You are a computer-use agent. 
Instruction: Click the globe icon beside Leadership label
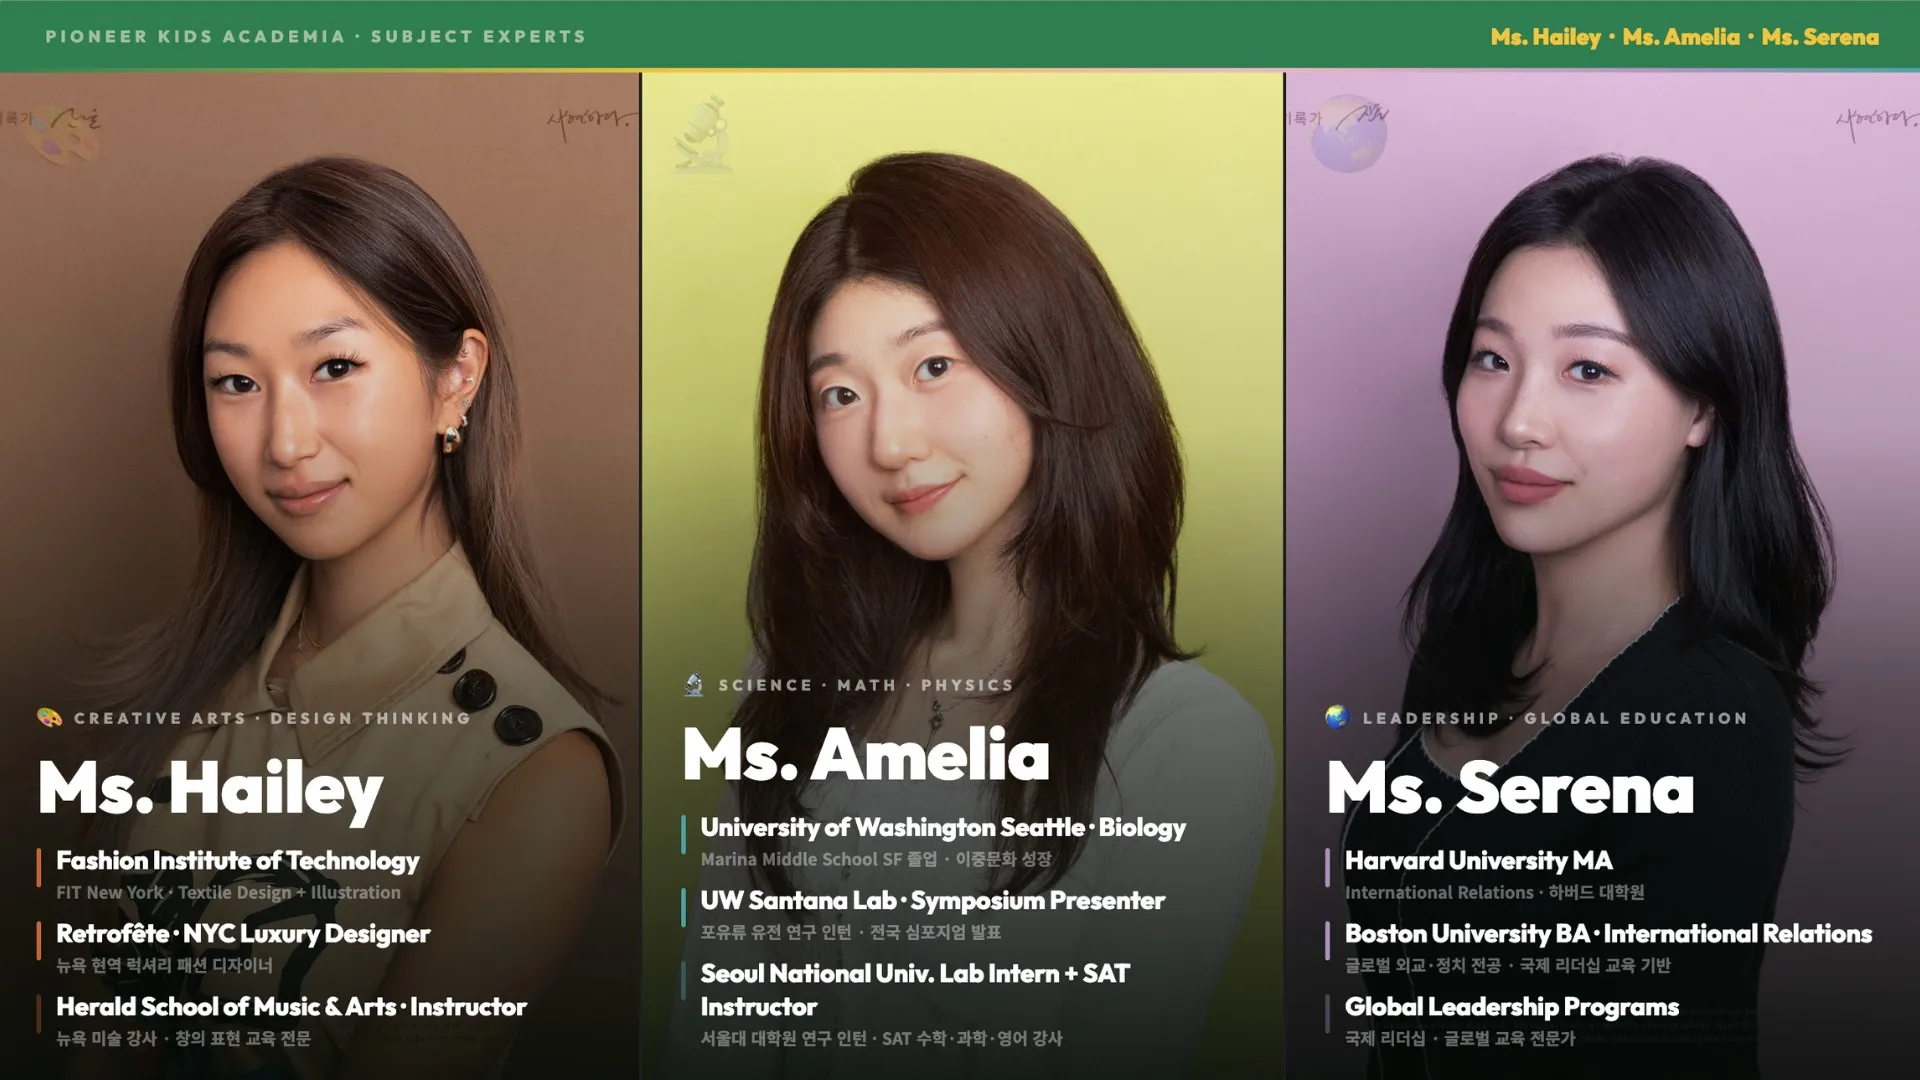click(x=1337, y=717)
